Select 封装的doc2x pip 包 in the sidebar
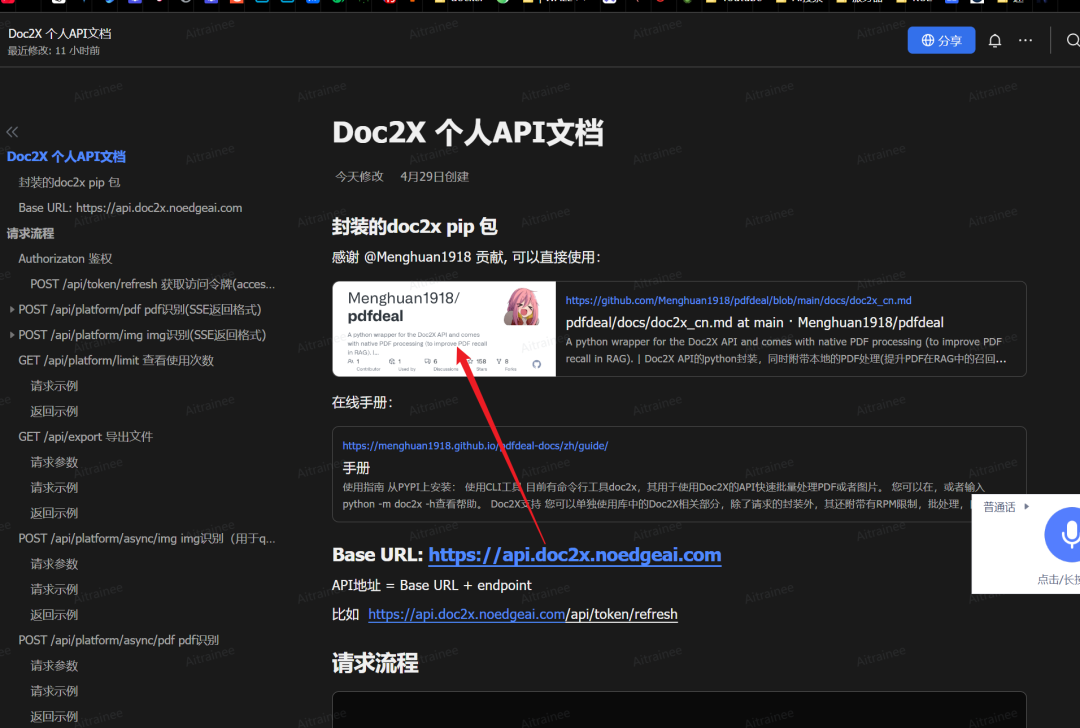This screenshot has width=1080, height=728. pos(68,182)
